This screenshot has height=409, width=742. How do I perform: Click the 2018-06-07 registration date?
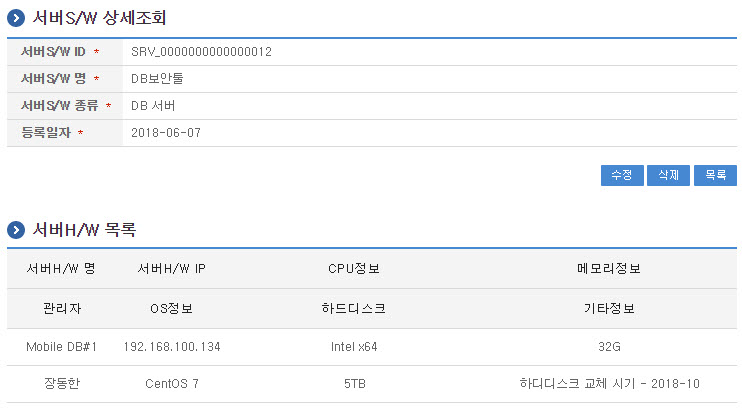(x=166, y=132)
